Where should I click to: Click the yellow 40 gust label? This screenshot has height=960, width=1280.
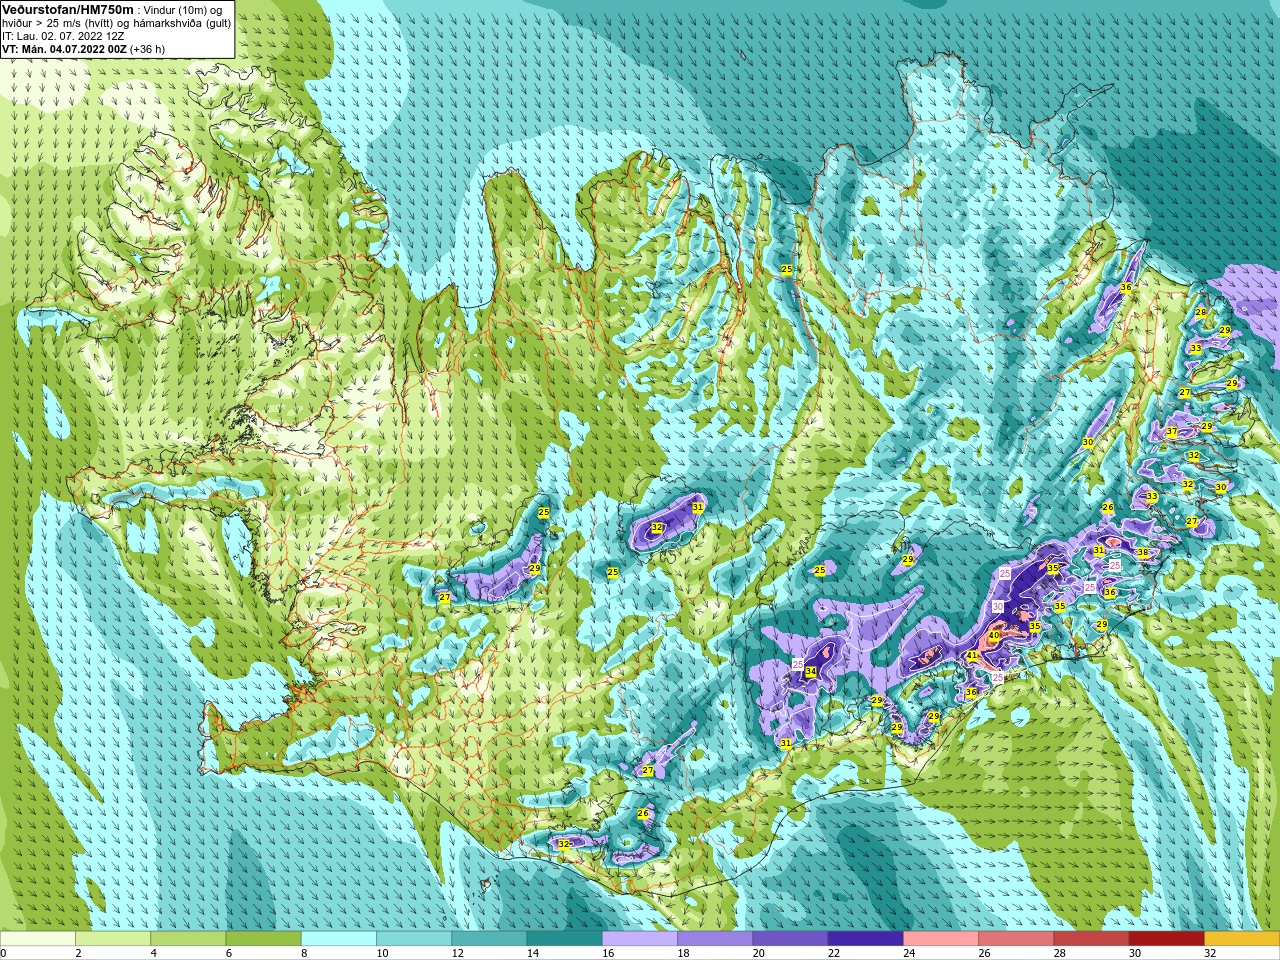pos(994,635)
